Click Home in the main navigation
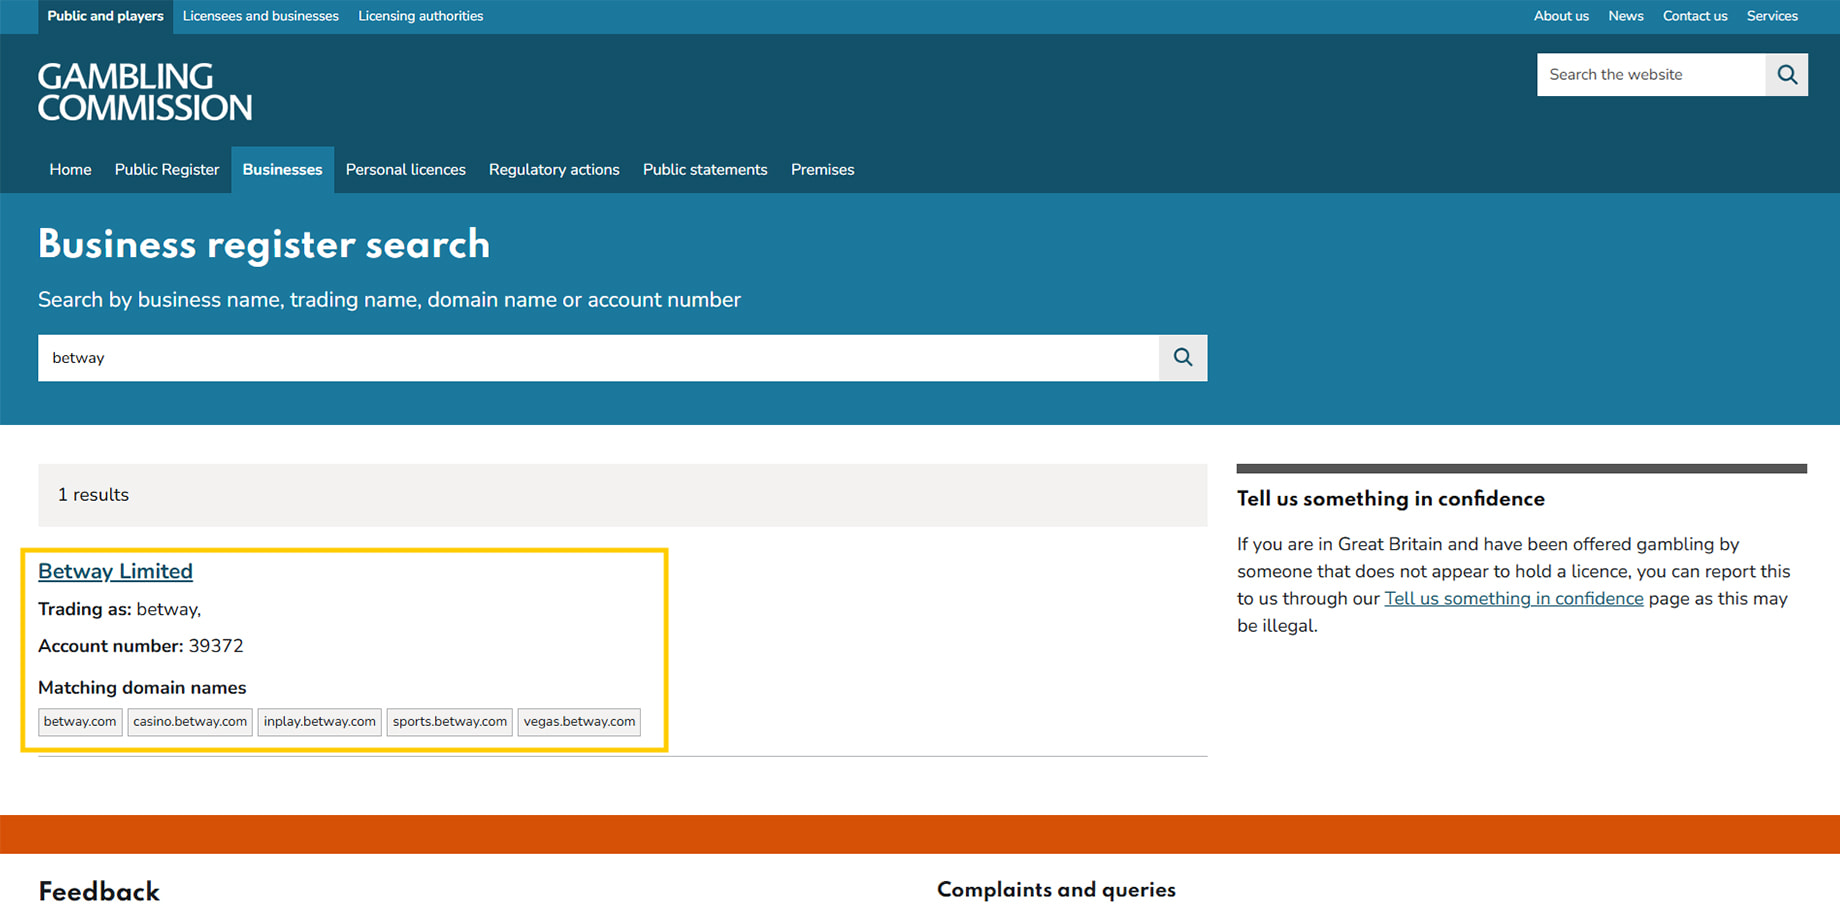Screen dimensions: 1840x920 (70, 170)
